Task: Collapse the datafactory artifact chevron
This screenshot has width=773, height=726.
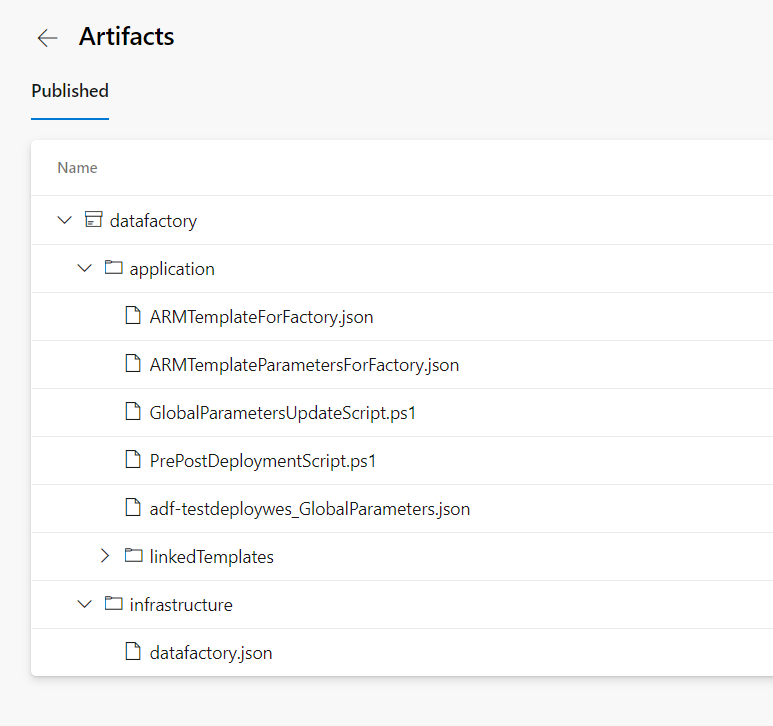Action: click(65, 220)
